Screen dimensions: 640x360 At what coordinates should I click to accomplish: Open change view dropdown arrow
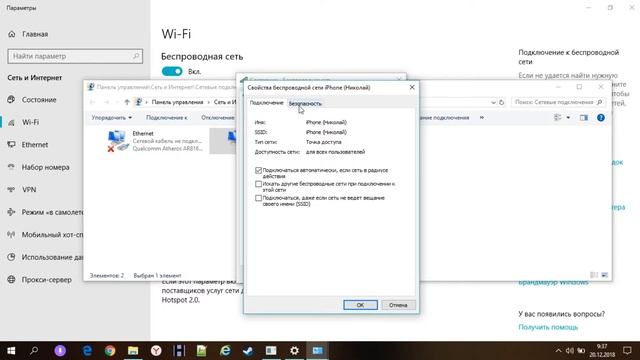click(x=568, y=118)
